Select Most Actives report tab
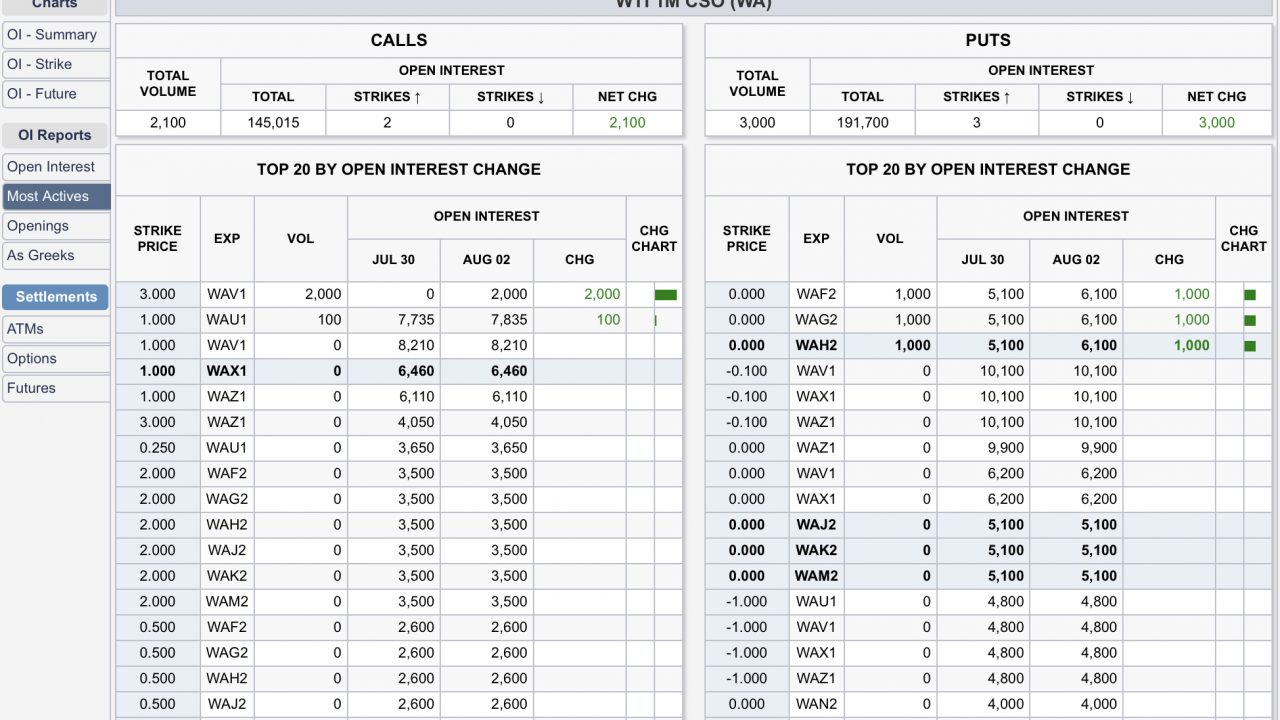 [48, 197]
